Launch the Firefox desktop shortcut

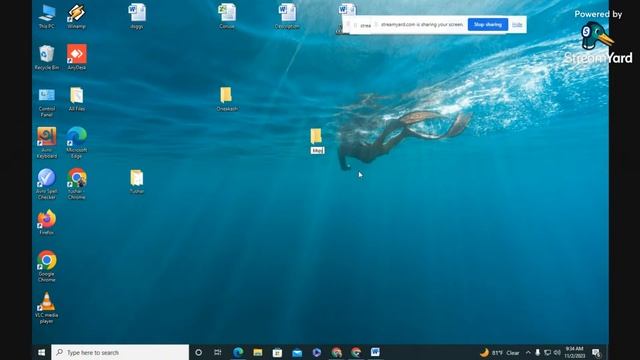tap(47, 222)
